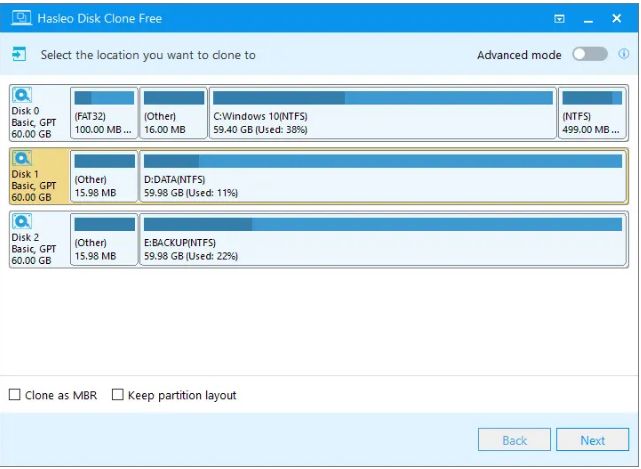641x469 pixels.
Task: Select the Disk 1 Other 15.98 MB partition
Action: [104, 176]
